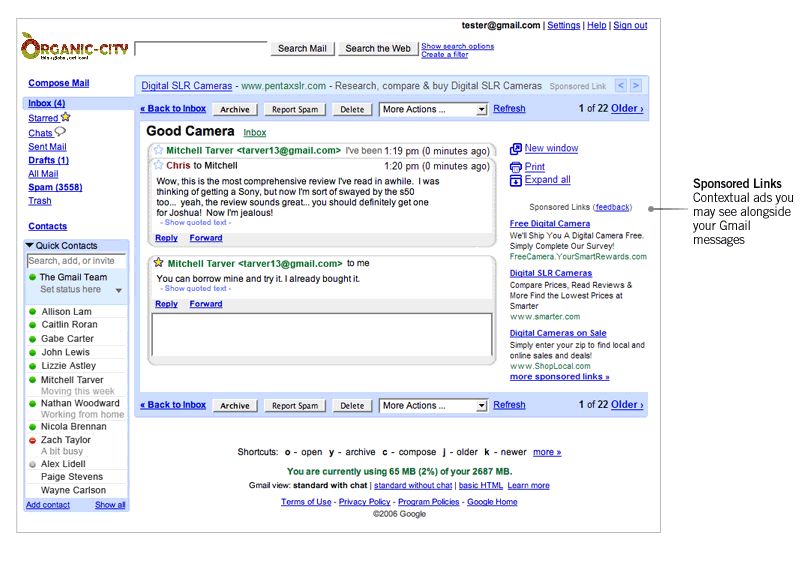Viewport: 800px width, 582px height.
Task: Click the previous sponsored link arrow
Action: (621, 86)
